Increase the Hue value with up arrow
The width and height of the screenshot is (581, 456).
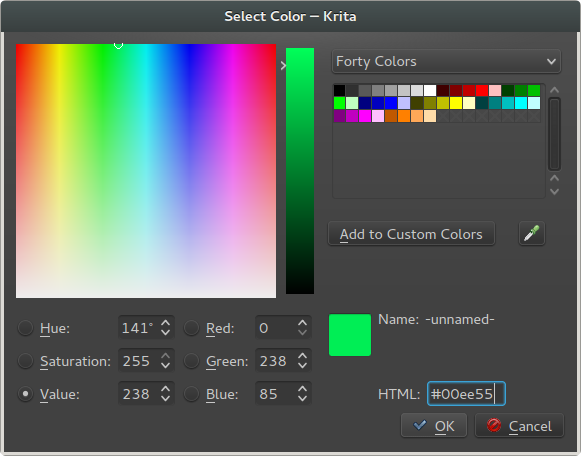[x=166, y=323]
